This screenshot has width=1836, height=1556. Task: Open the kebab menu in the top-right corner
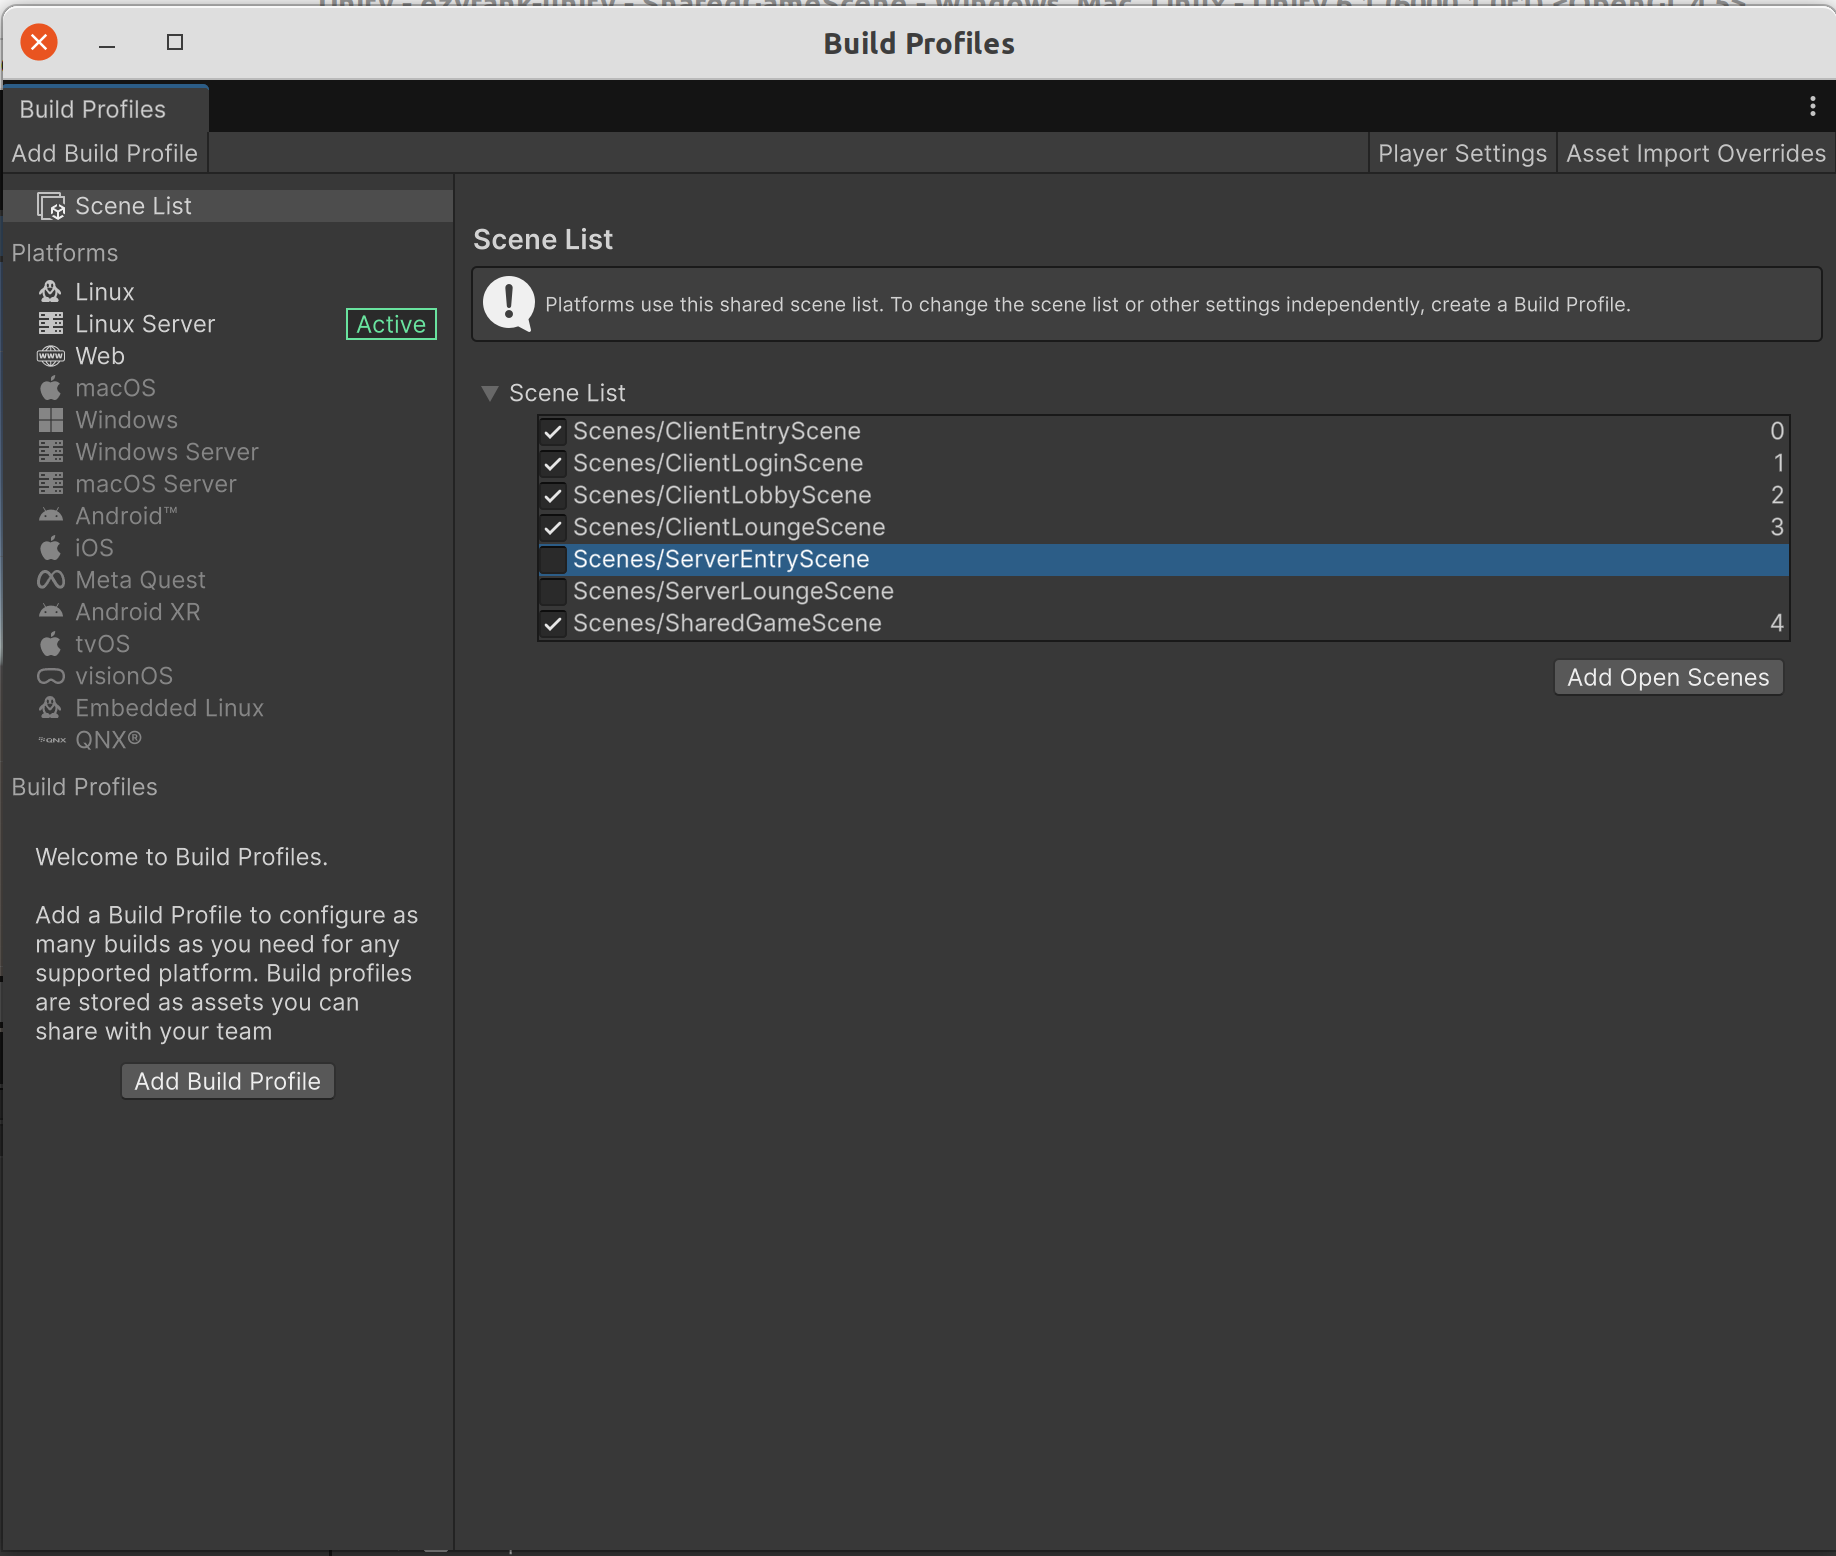pos(1813,106)
